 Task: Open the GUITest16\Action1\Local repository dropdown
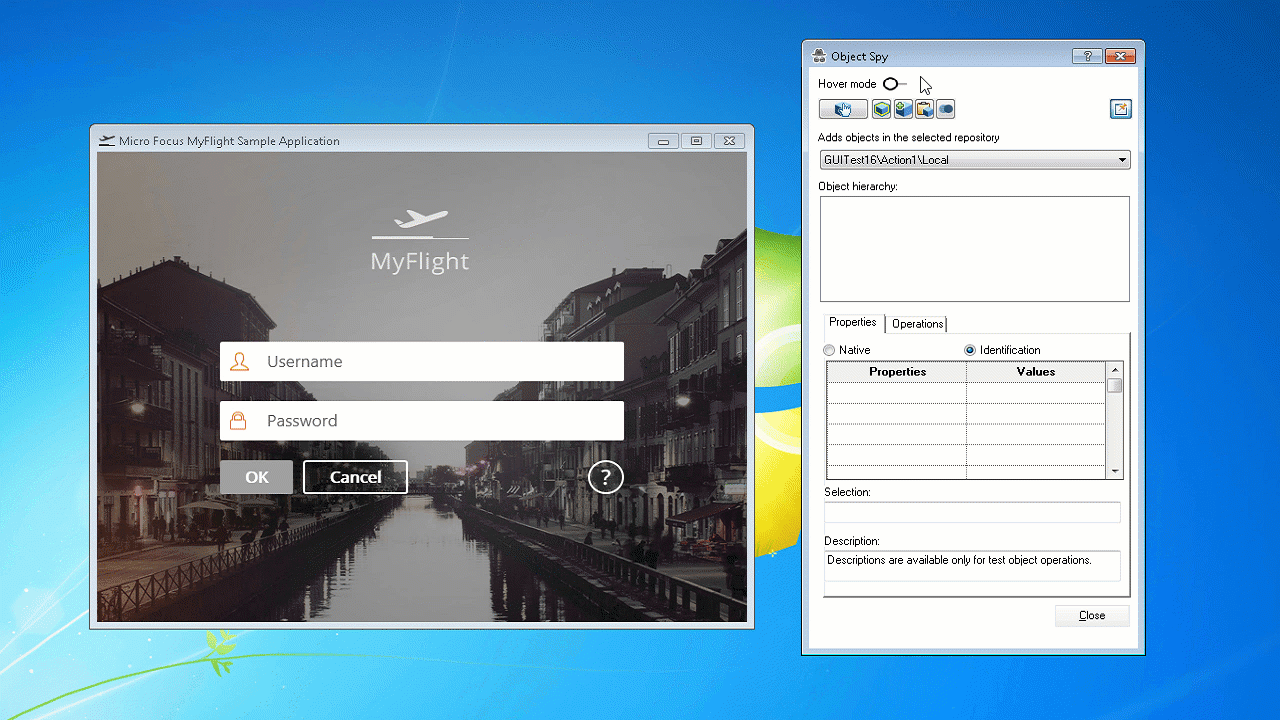pyautogui.click(x=1122, y=160)
